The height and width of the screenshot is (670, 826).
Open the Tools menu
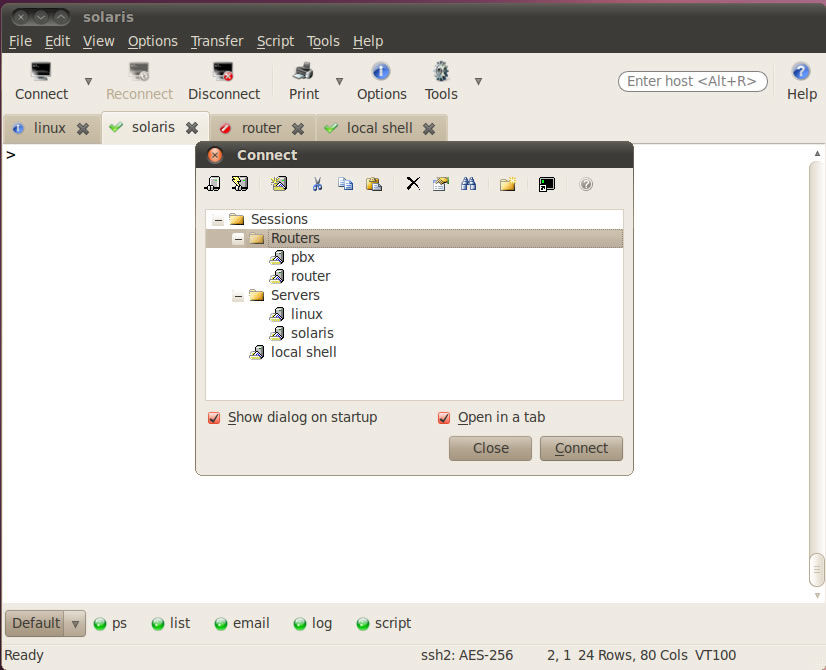pyautogui.click(x=323, y=41)
